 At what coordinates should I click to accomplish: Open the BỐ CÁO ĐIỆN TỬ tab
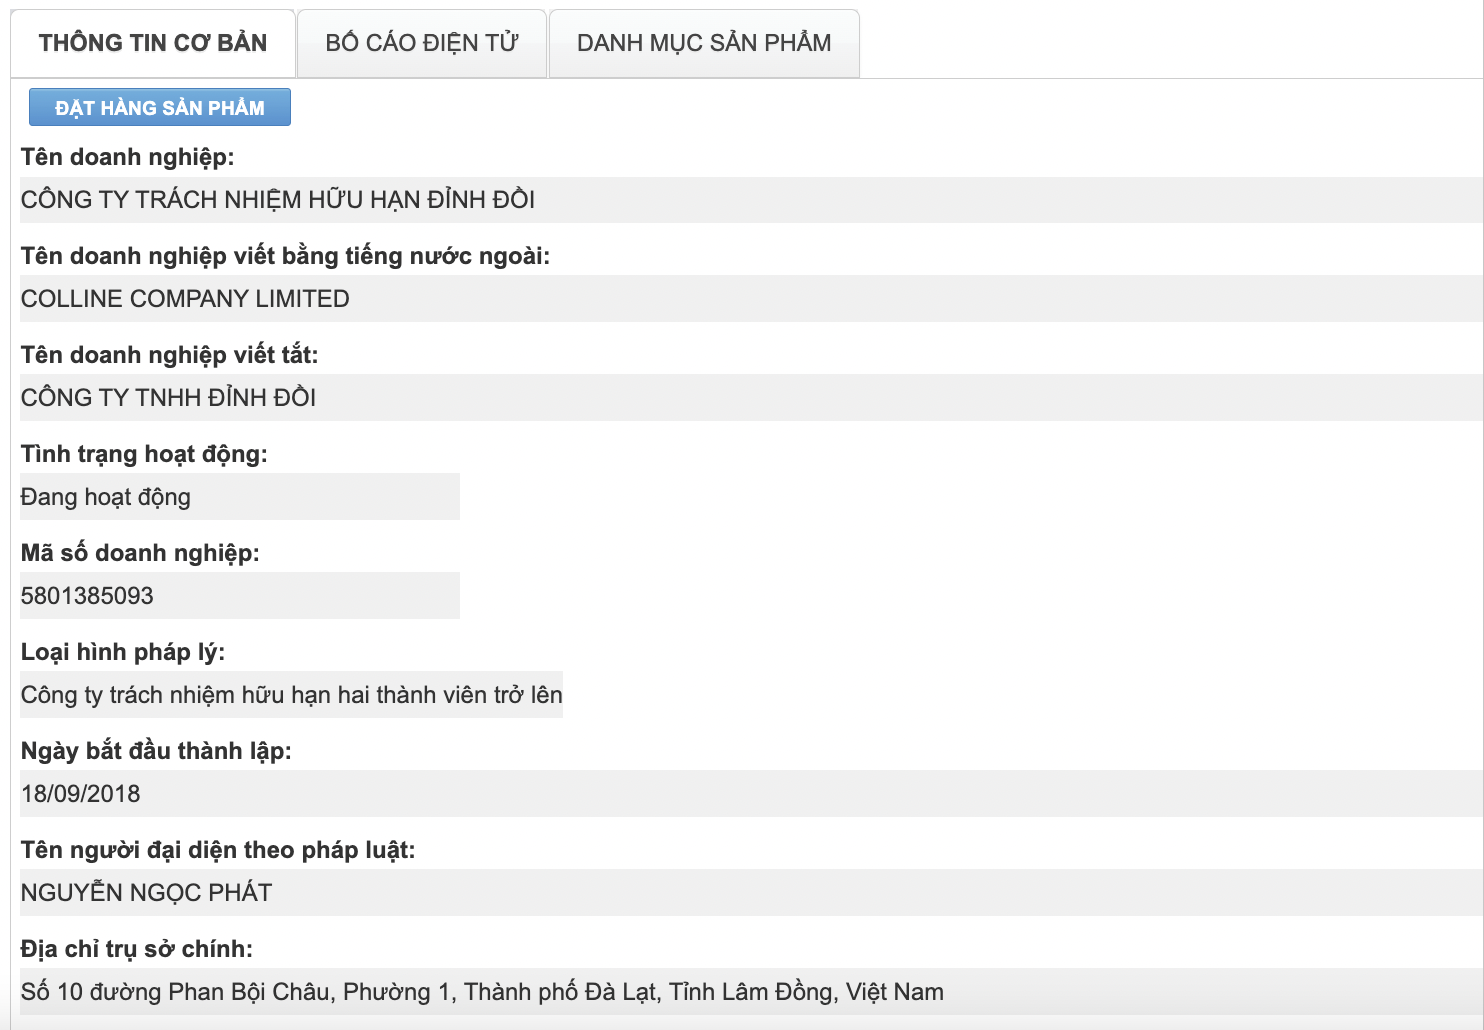click(x=422, y=43)
